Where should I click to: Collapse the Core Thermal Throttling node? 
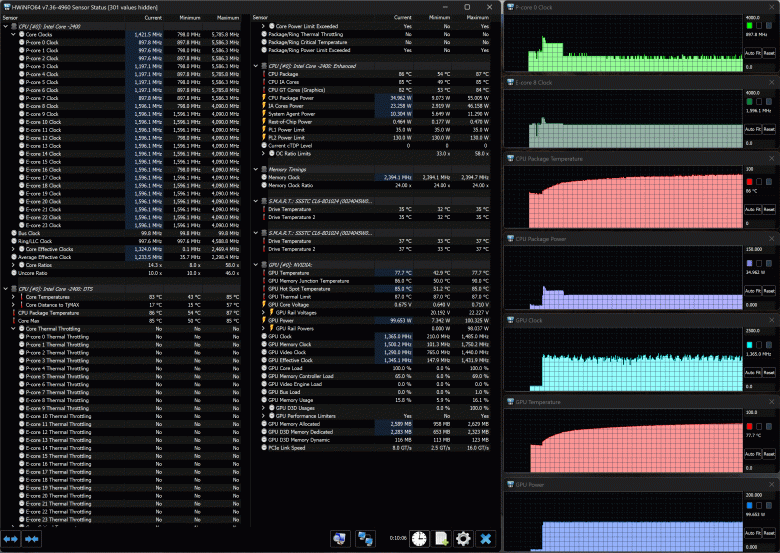13,329
